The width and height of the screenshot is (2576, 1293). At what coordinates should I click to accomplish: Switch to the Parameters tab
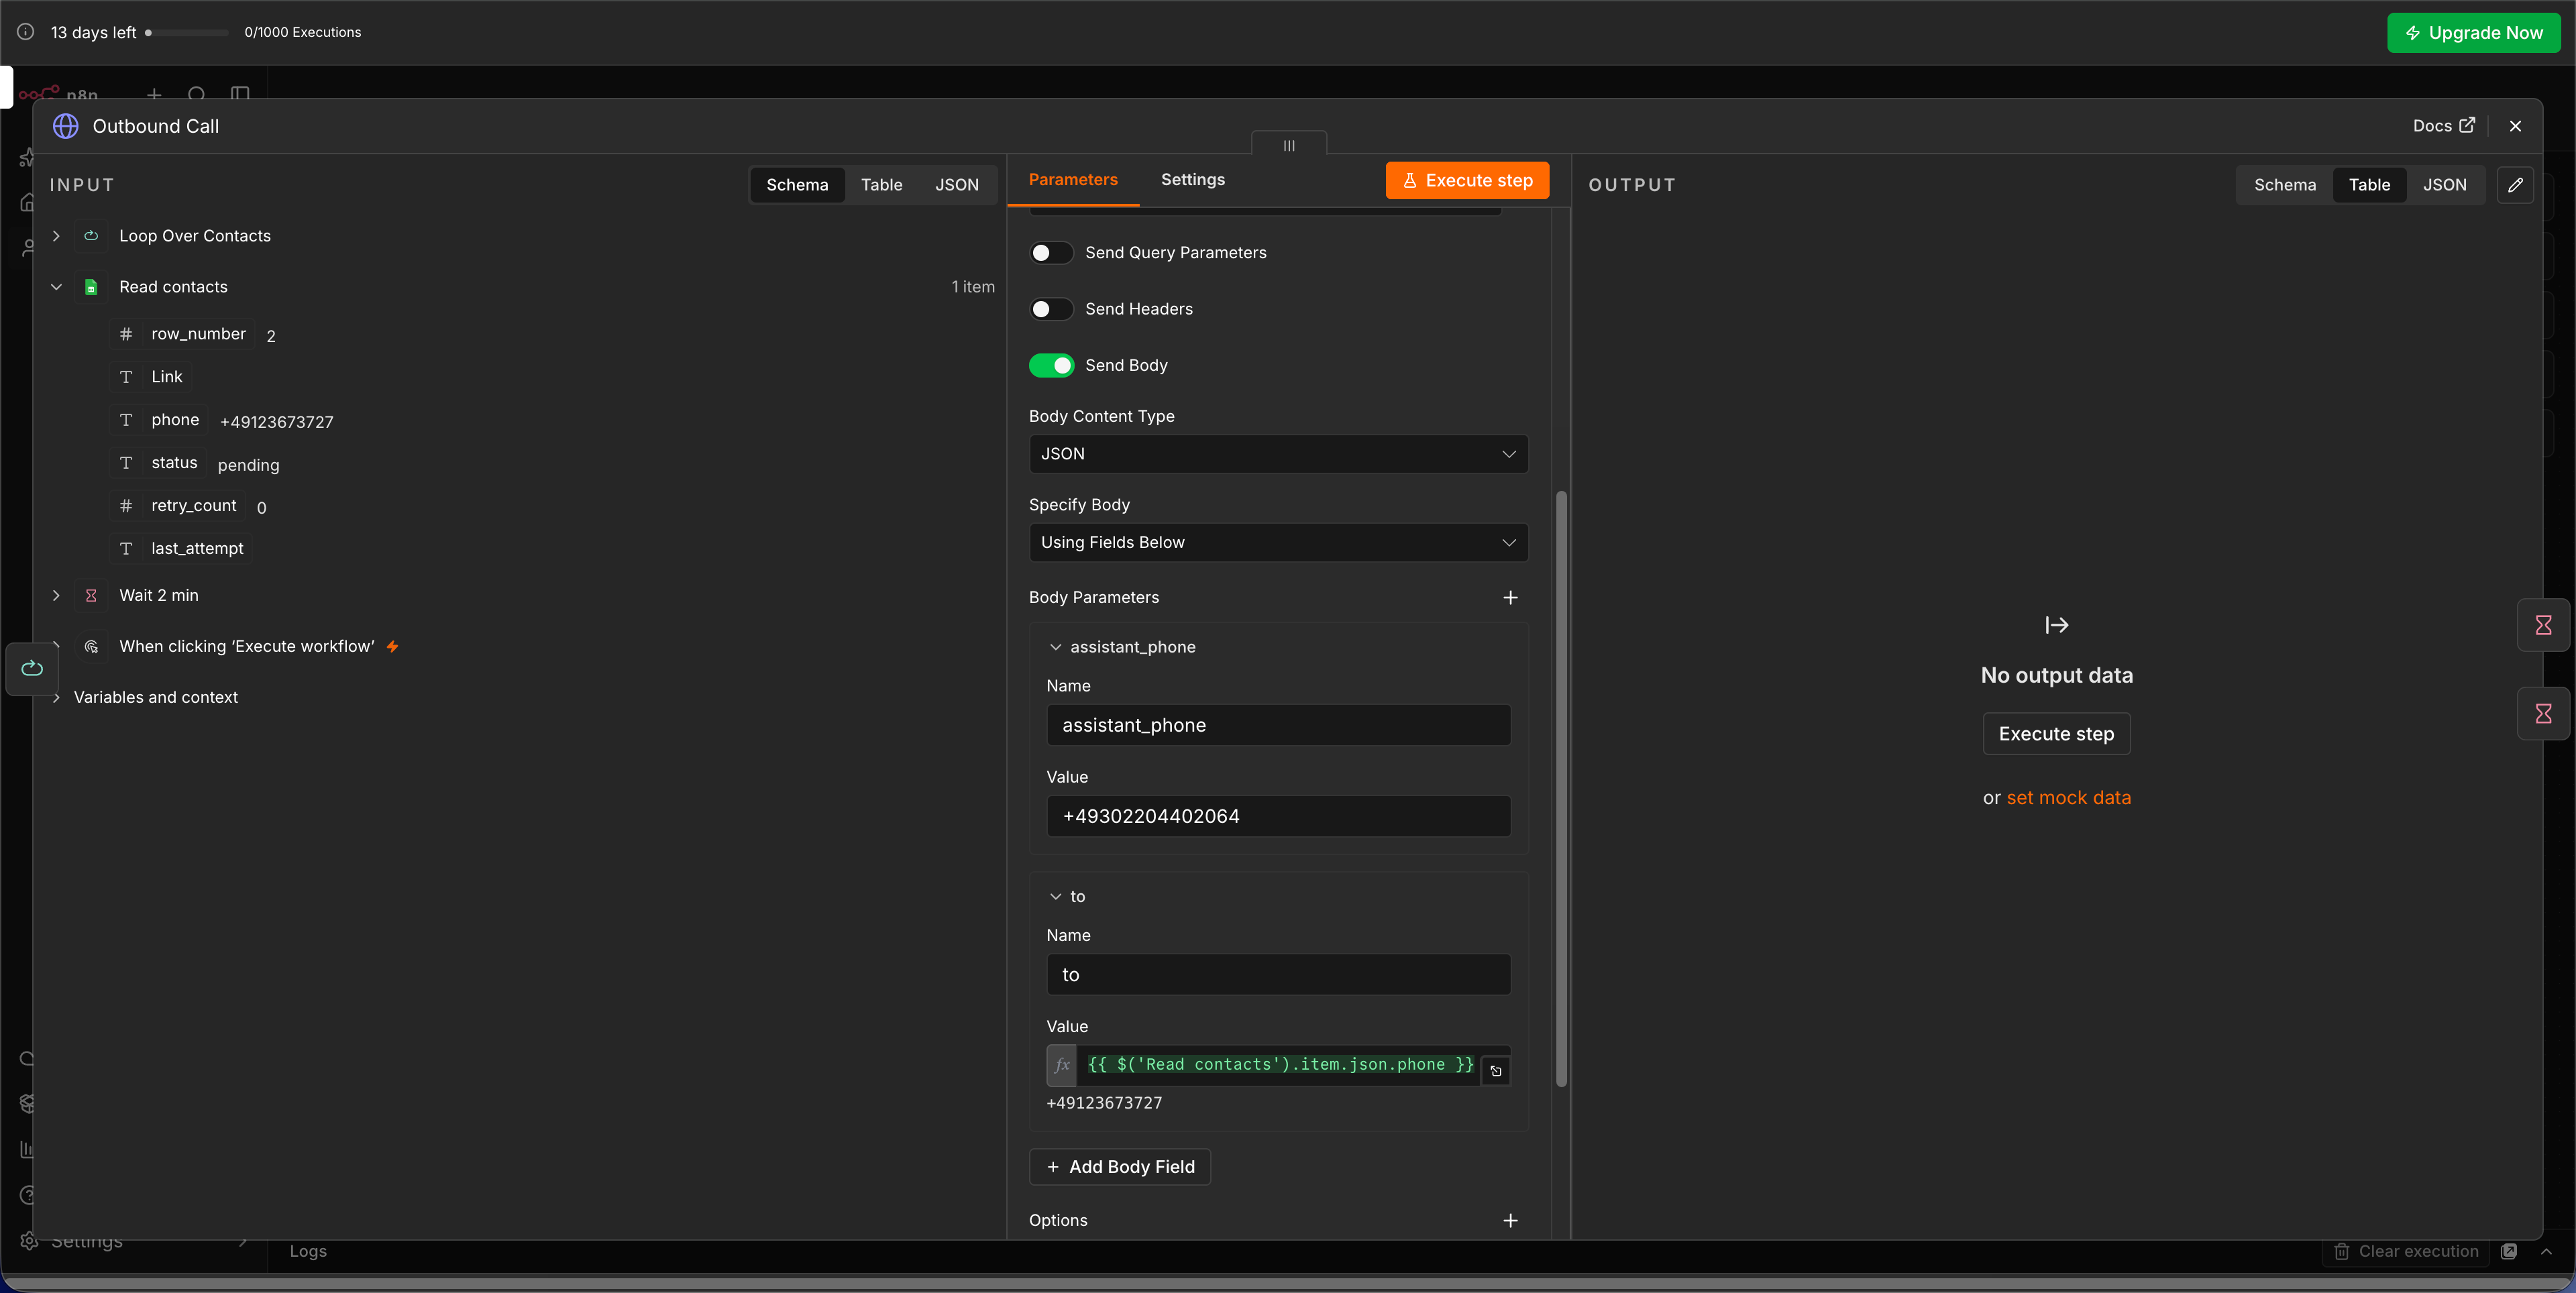1073,180
